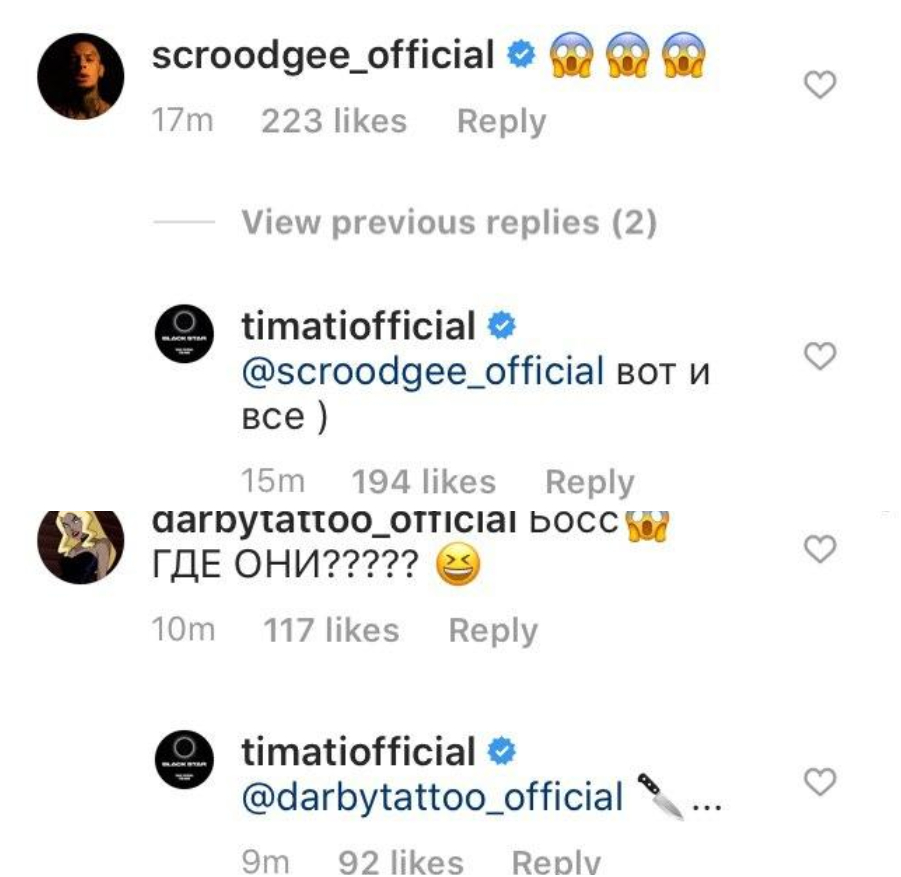Tap heart on darbytattoo_official's comment
The width and height of the screenshot is (901, 877).
tap(820, 549)
